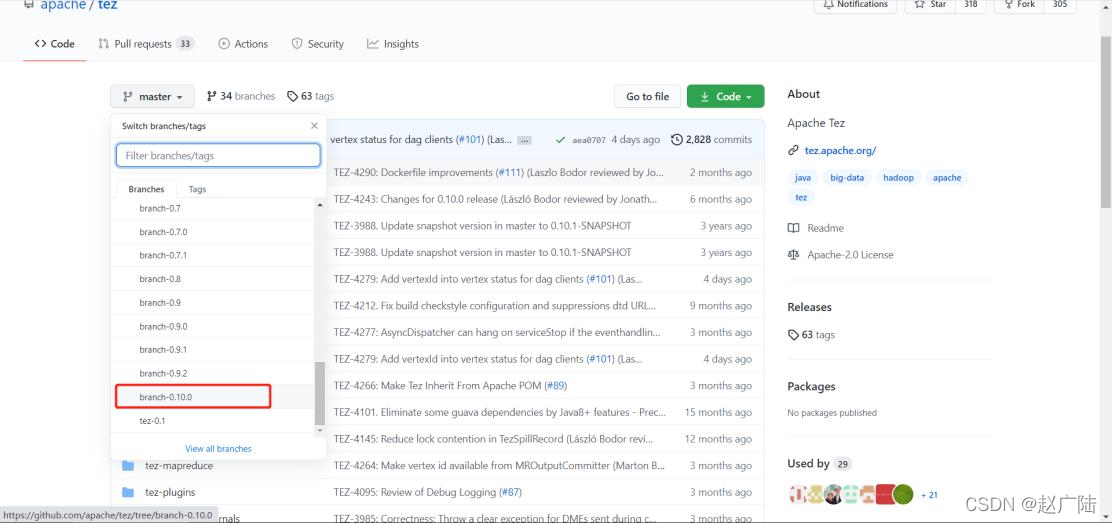Select the Branches tab in switcher
1112x523 pixels.
146,189
